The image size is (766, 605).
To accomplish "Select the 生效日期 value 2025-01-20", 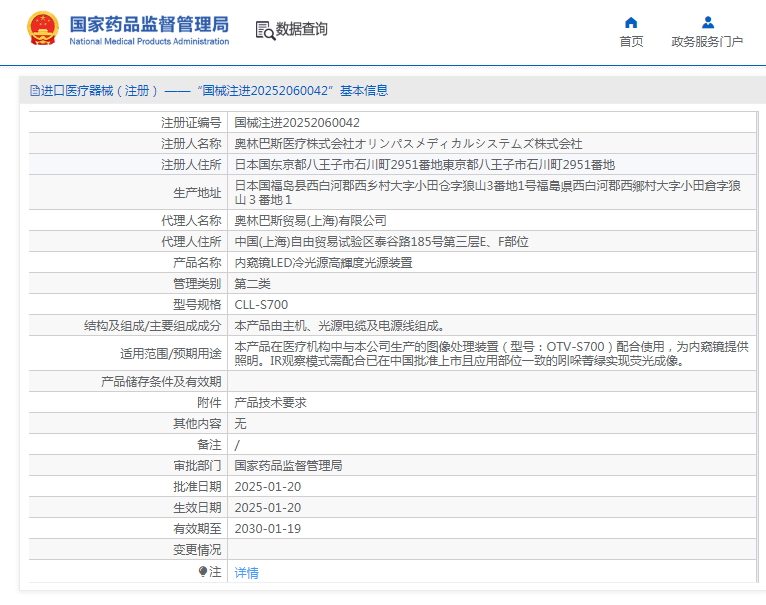I will coord(268,507).
